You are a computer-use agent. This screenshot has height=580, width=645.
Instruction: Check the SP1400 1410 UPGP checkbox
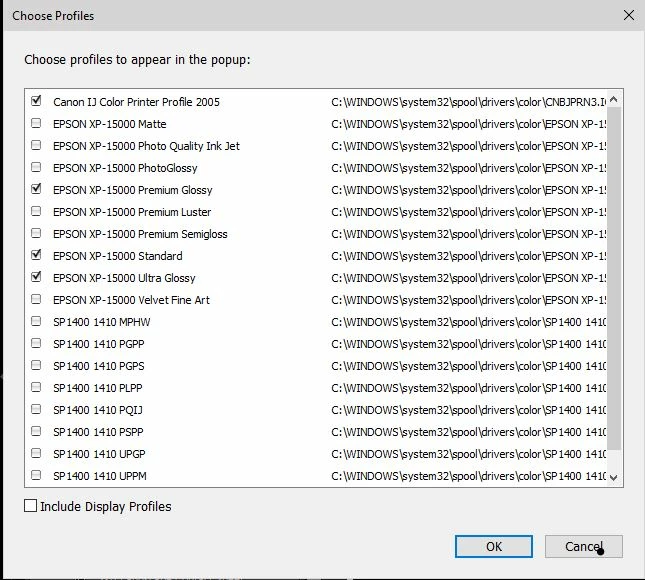[36, 453]
